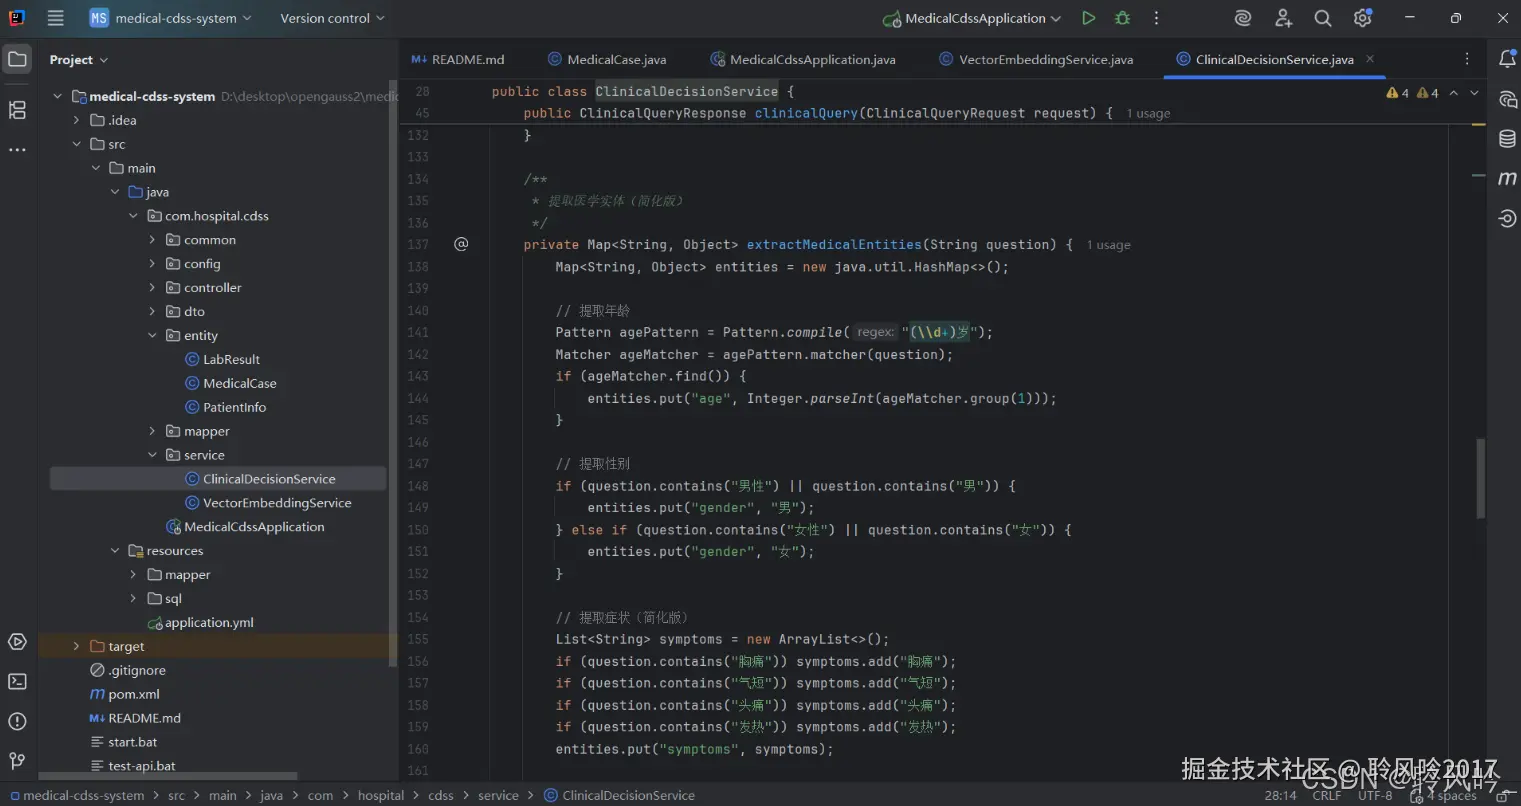Open the Search Everywhere magnifier icon
1521x806 pixels.
pyautogui.click(x=1322, y=18)
